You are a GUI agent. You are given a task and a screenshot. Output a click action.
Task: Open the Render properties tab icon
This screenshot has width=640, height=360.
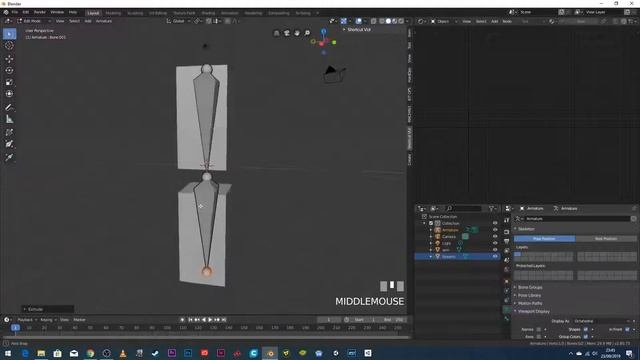(x=507, y=231)
